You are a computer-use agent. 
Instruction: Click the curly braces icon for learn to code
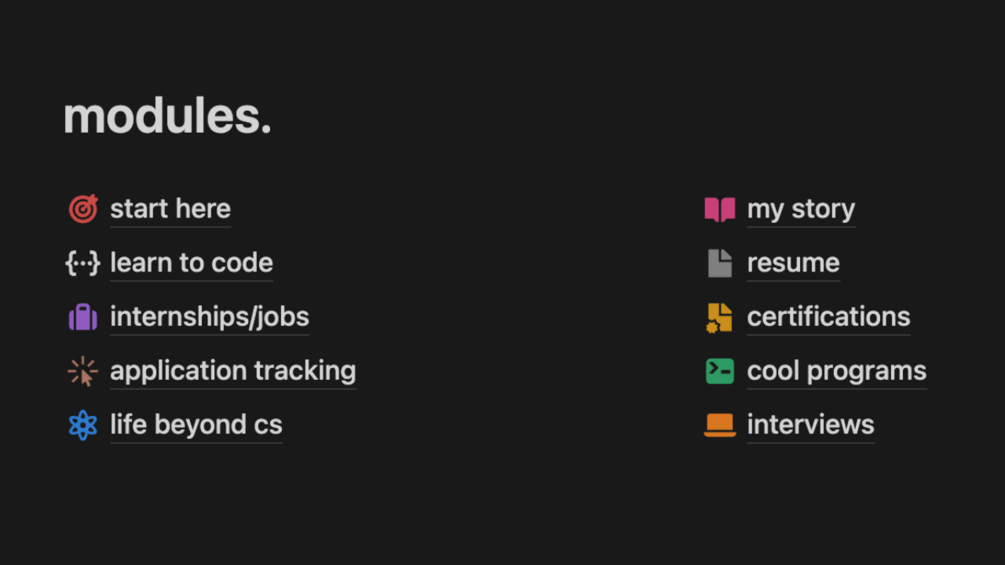pos(83,263)
